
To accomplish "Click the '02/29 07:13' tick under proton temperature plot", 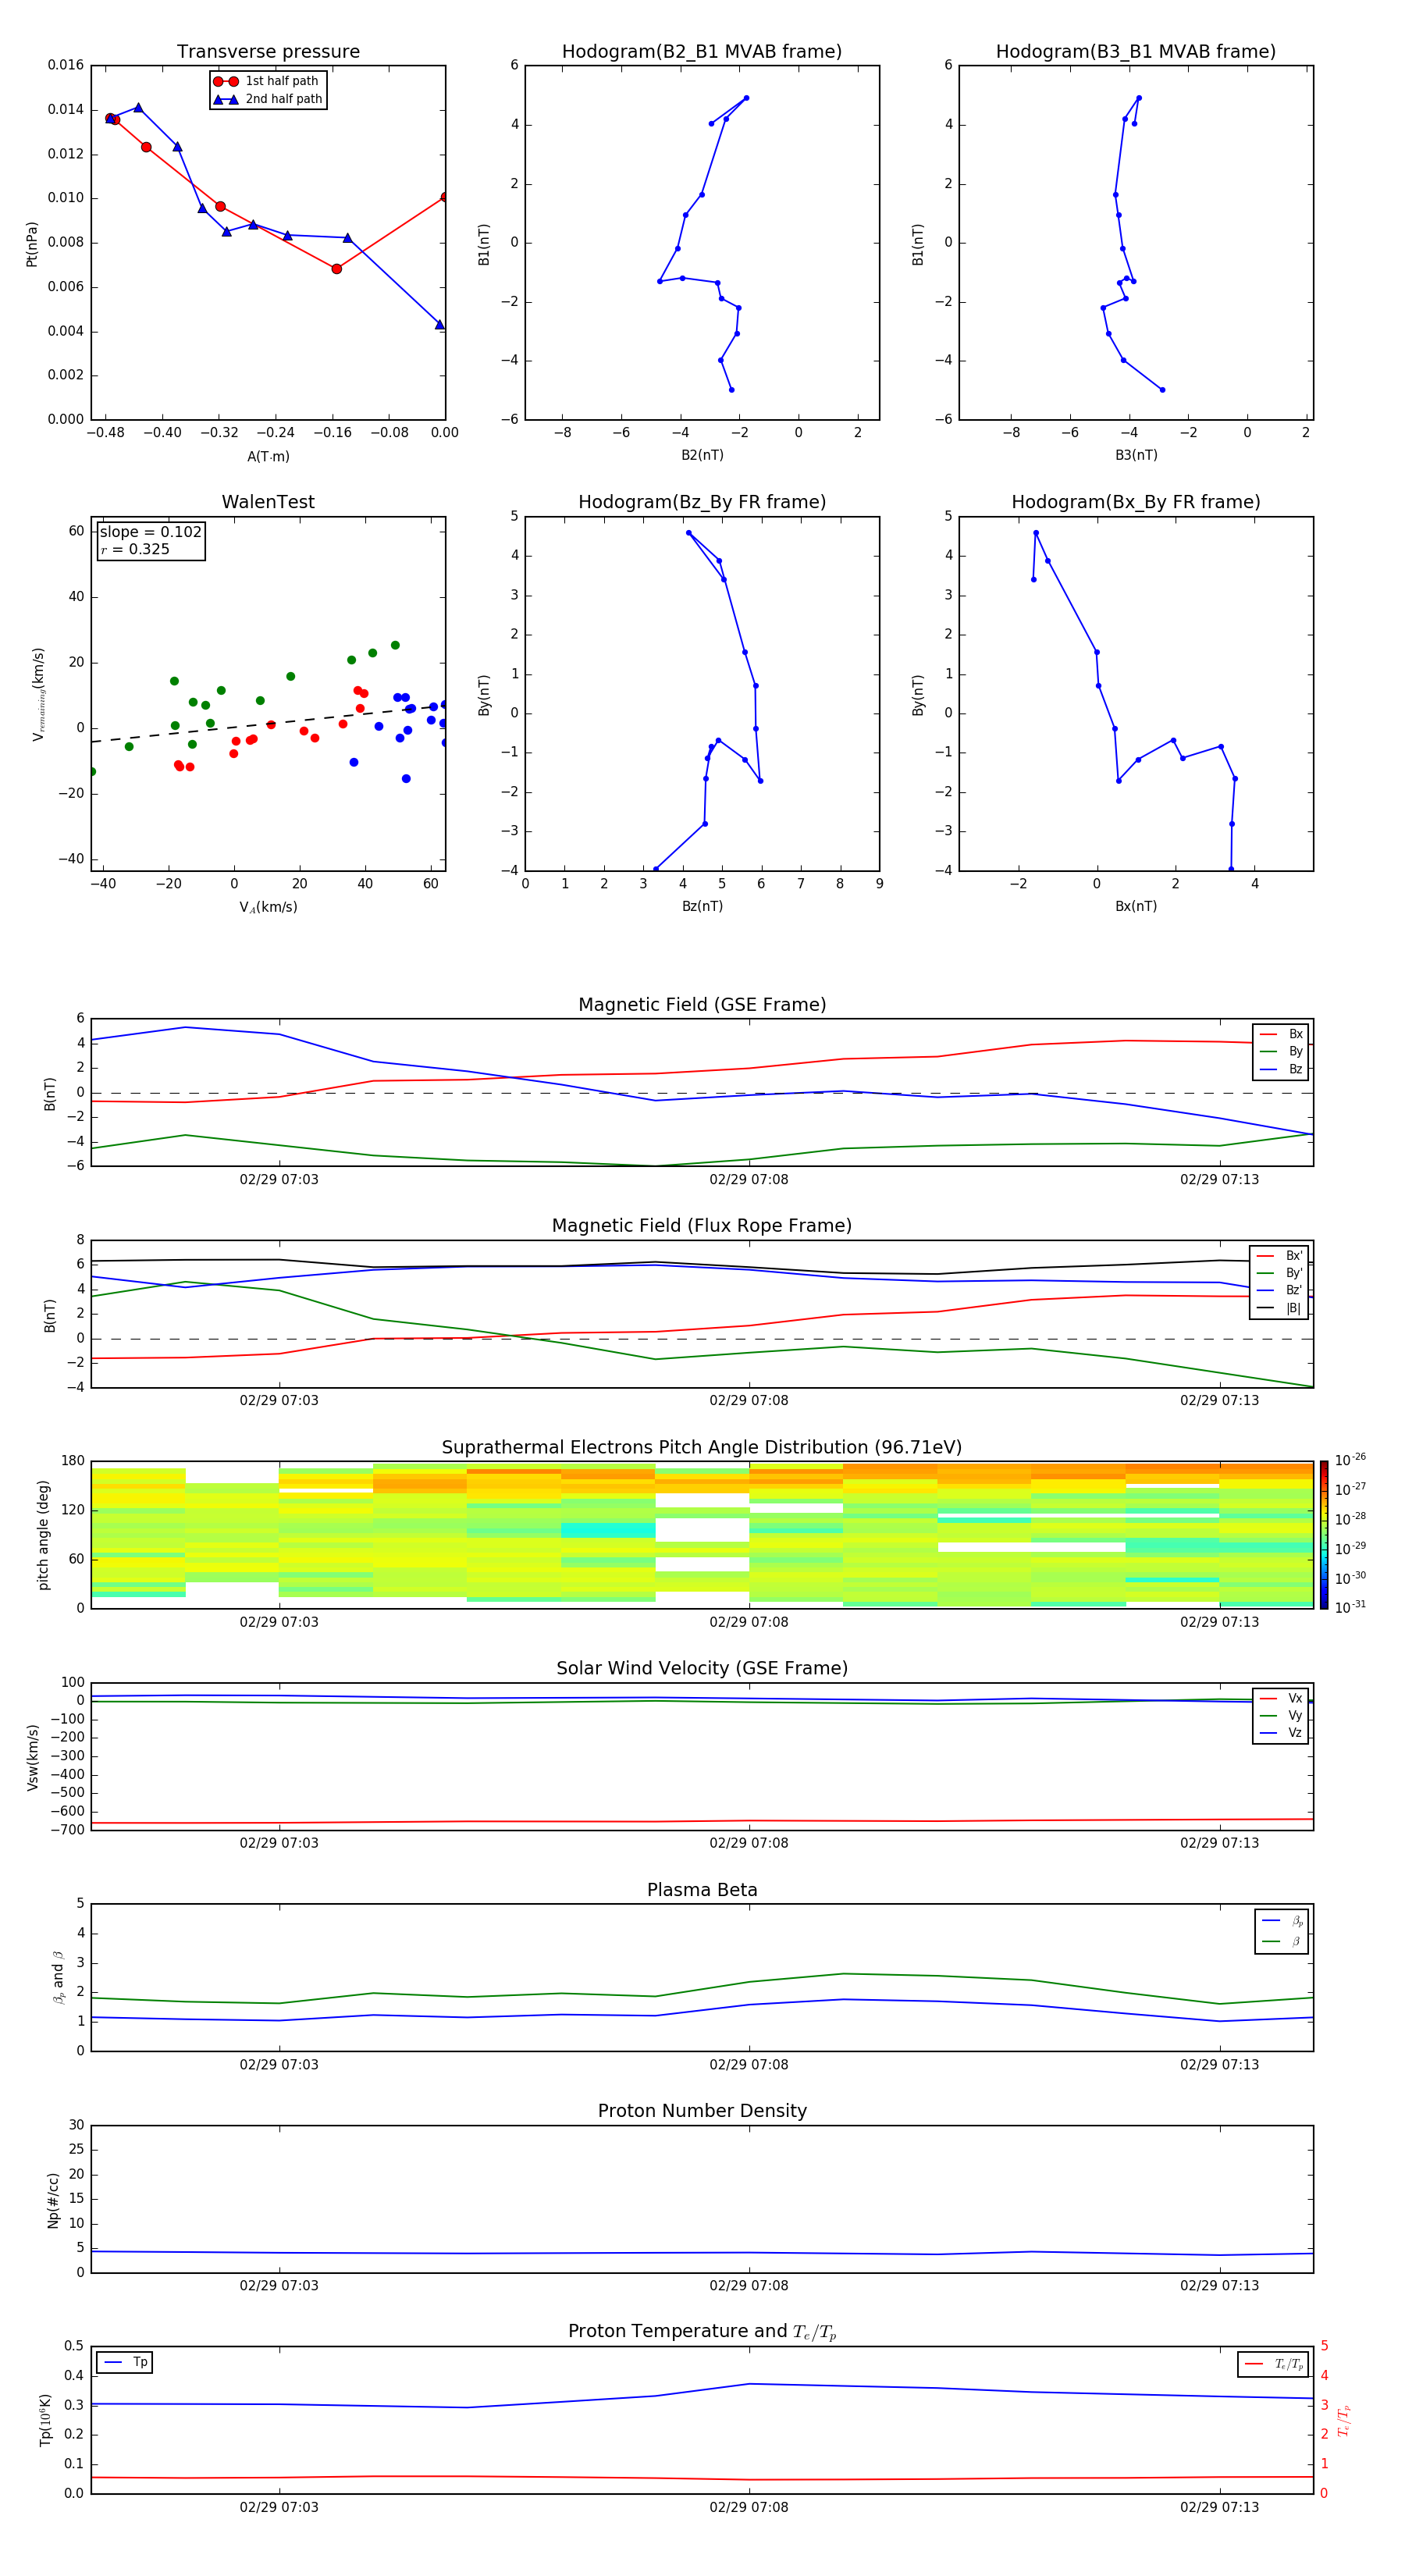I will [x=1219, y=2507].
